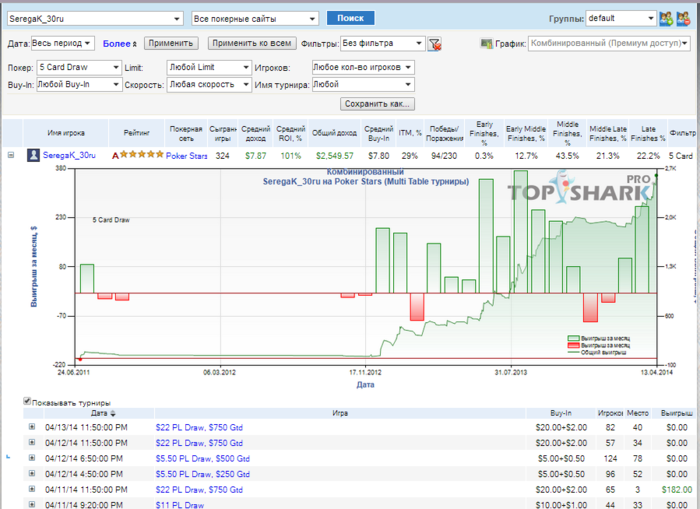
Task: Click the add player to group icon
Action: click(666, 18)
